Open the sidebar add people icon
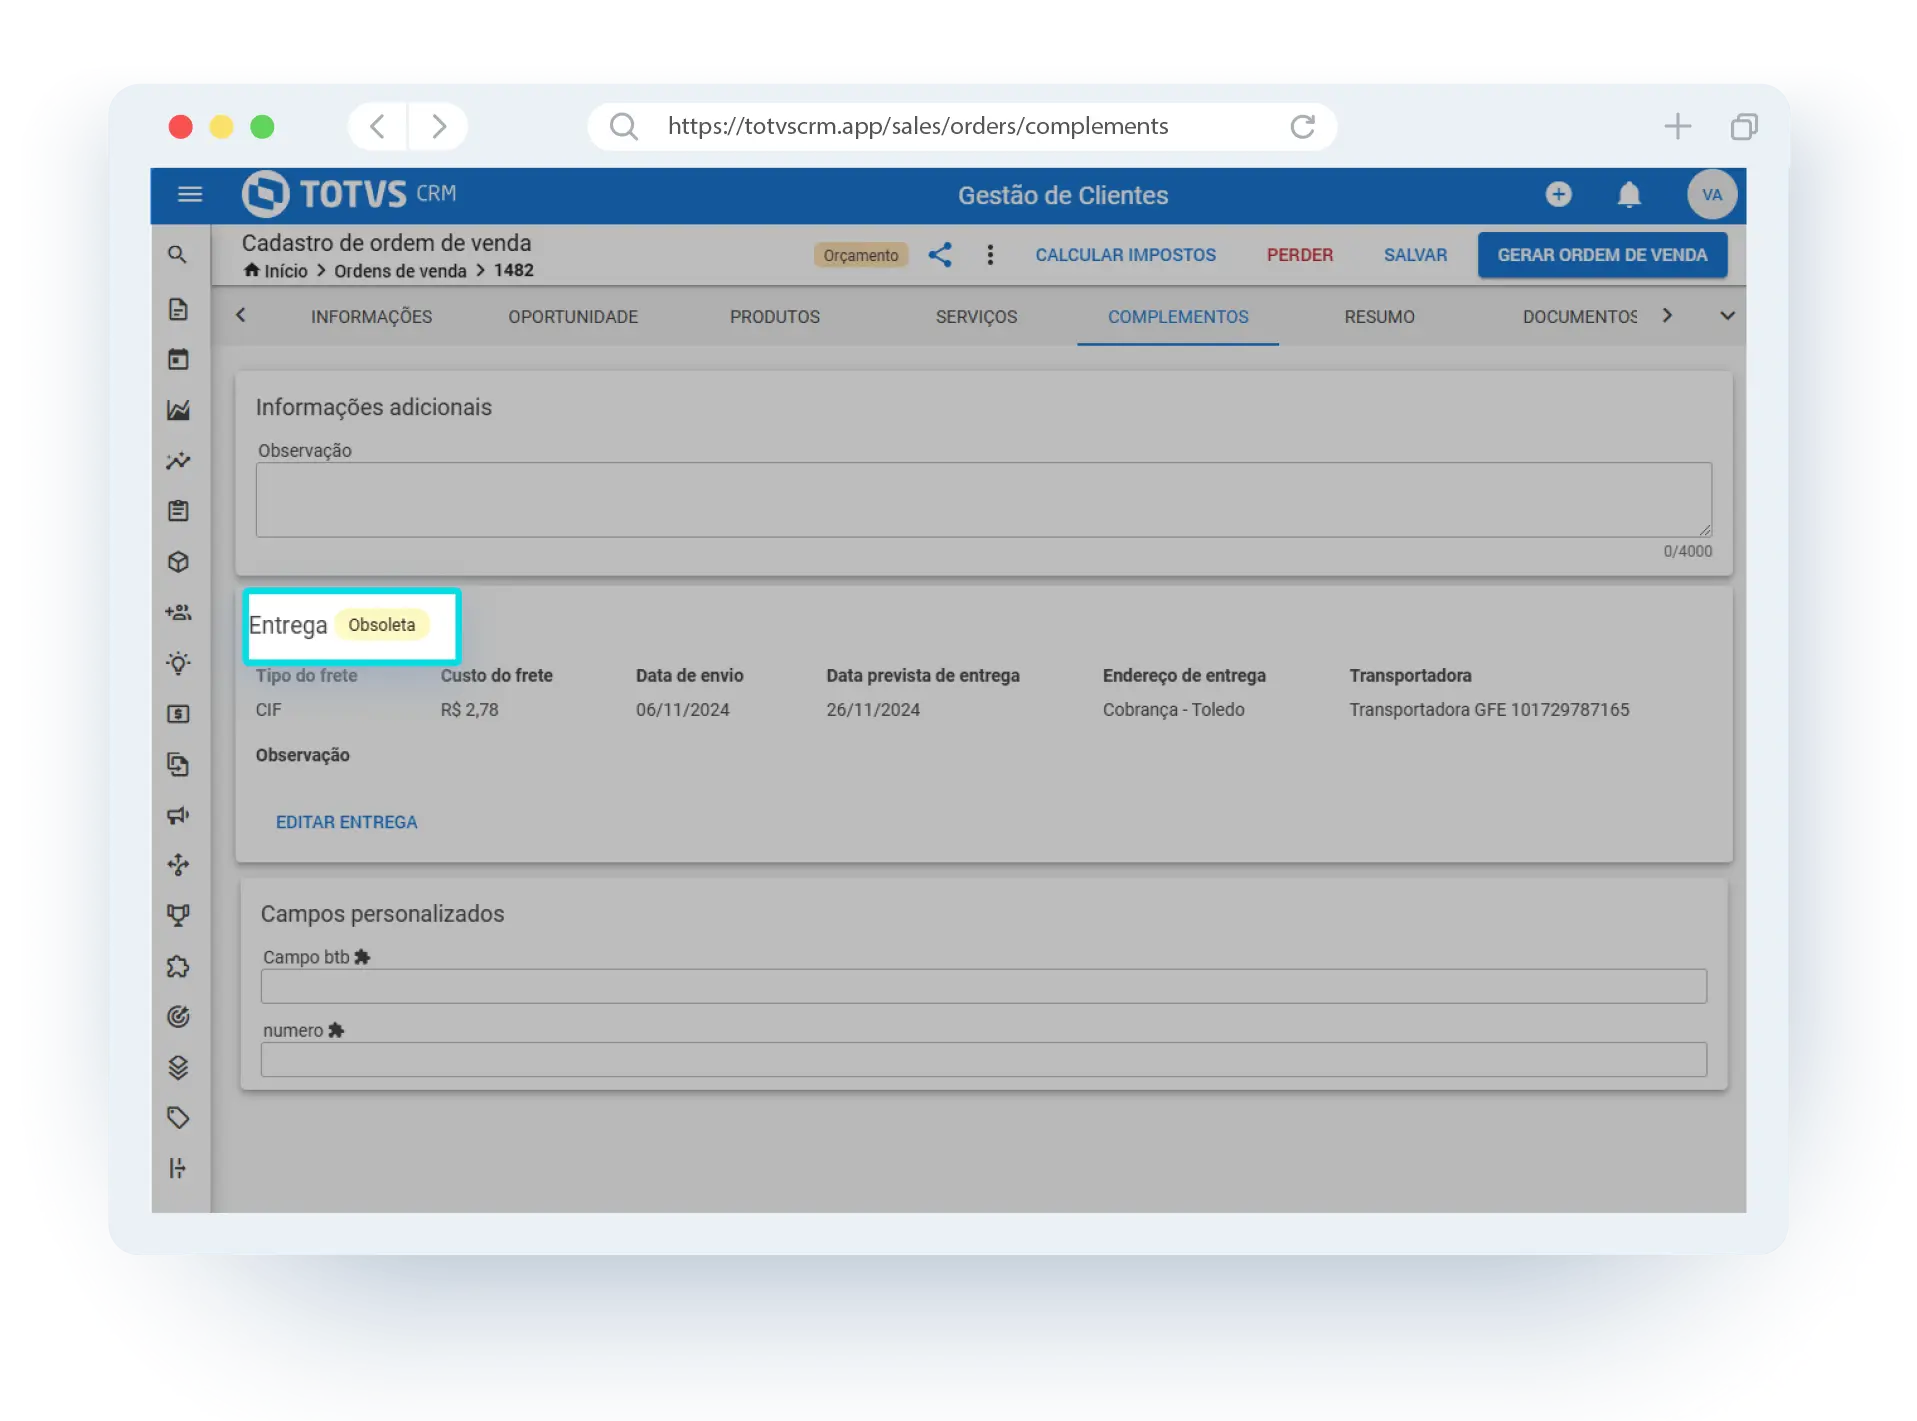1917x1421 pixels. click(x=178, y=612)
